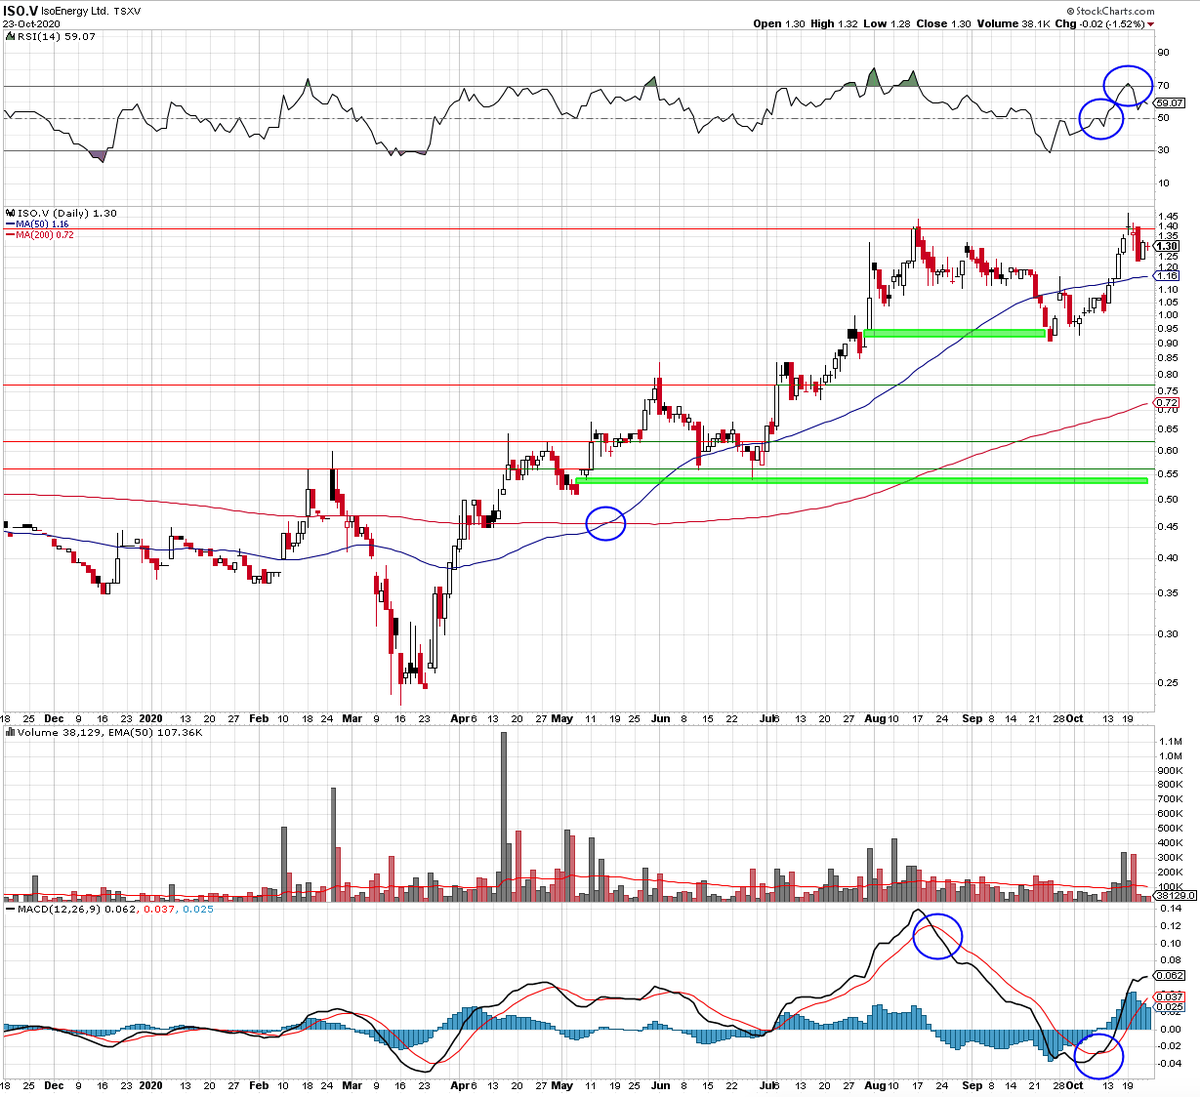Image resolution: width=1200 pixels, height=1097 pixels.
Task: Click the red line marker beside MA(200)
Action: click(x=10, y=235)
